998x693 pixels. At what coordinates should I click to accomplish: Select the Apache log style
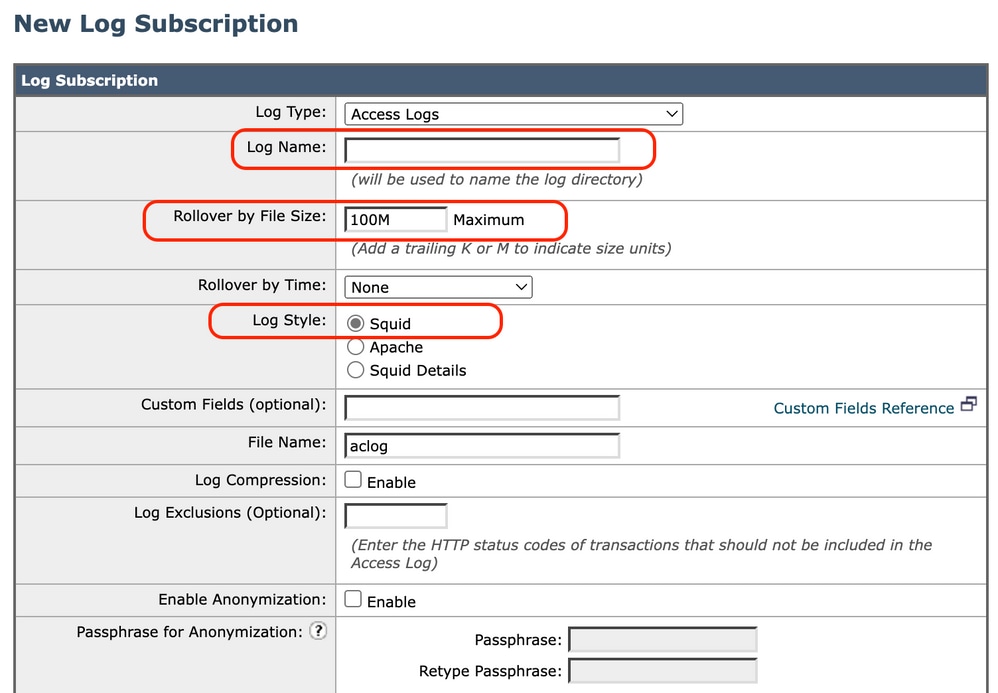click(355, 347)
